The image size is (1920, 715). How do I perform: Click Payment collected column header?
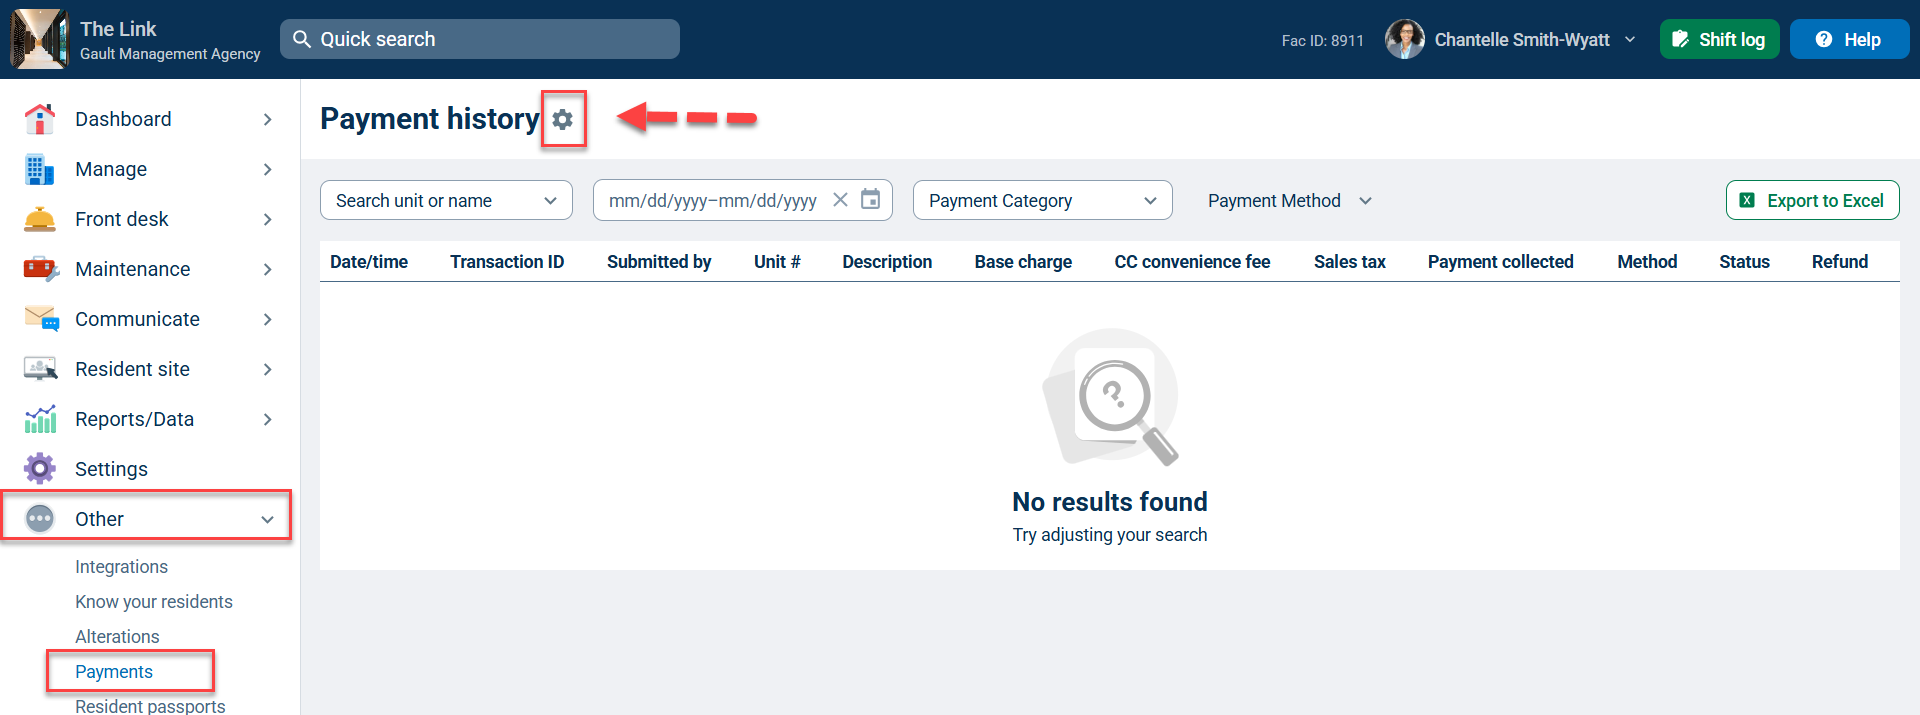coord(1501,262)
